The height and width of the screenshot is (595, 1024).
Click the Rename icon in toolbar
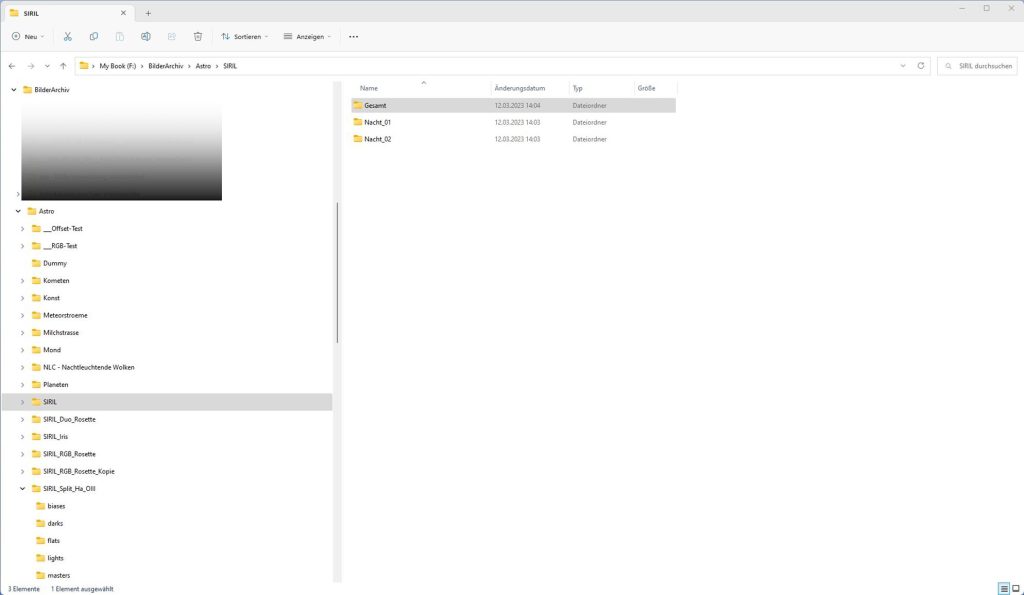(x=146, y=36)
